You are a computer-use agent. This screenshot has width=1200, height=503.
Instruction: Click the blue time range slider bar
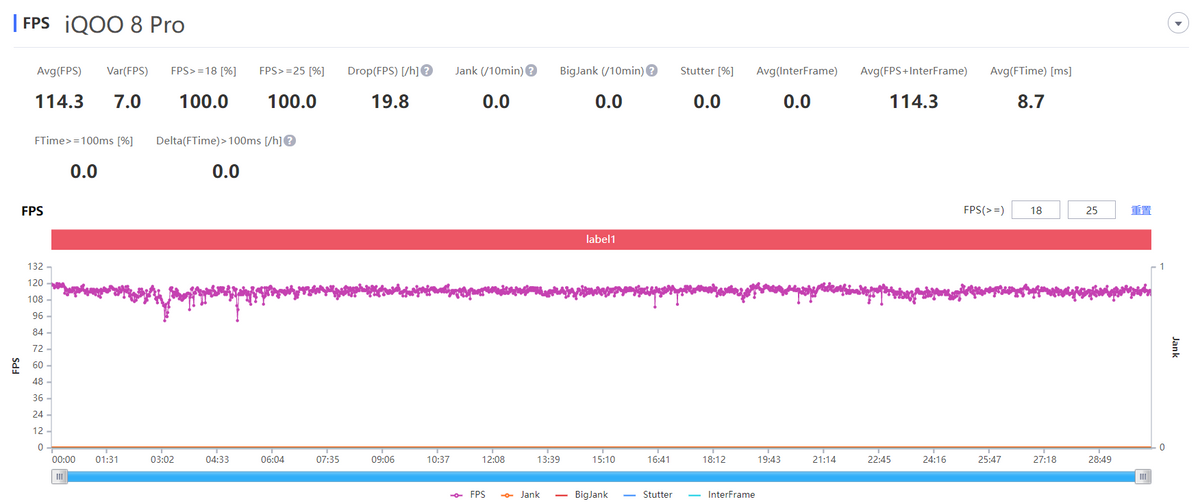click(602, 476)
